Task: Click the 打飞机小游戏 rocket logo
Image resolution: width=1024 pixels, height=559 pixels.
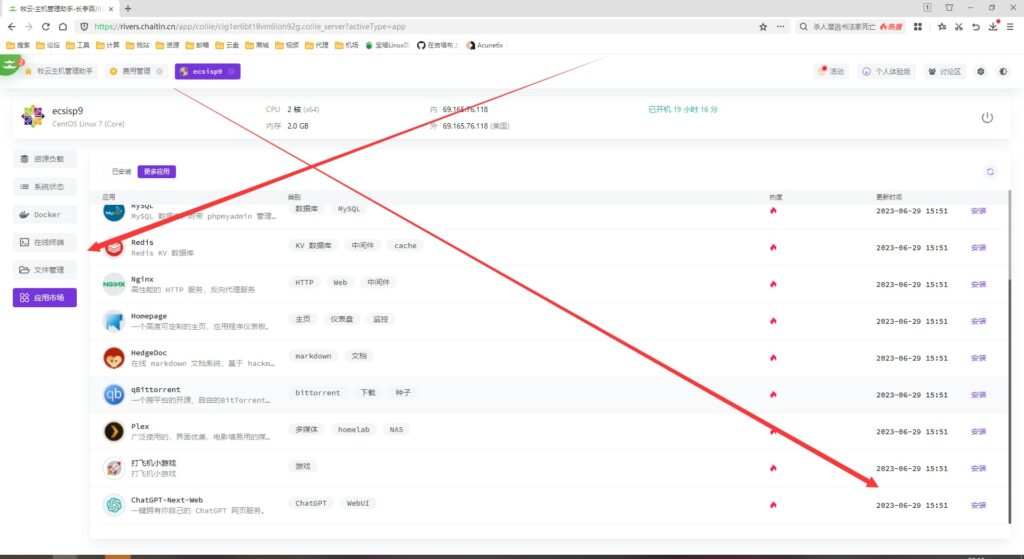Action: (x=114, y=468)
